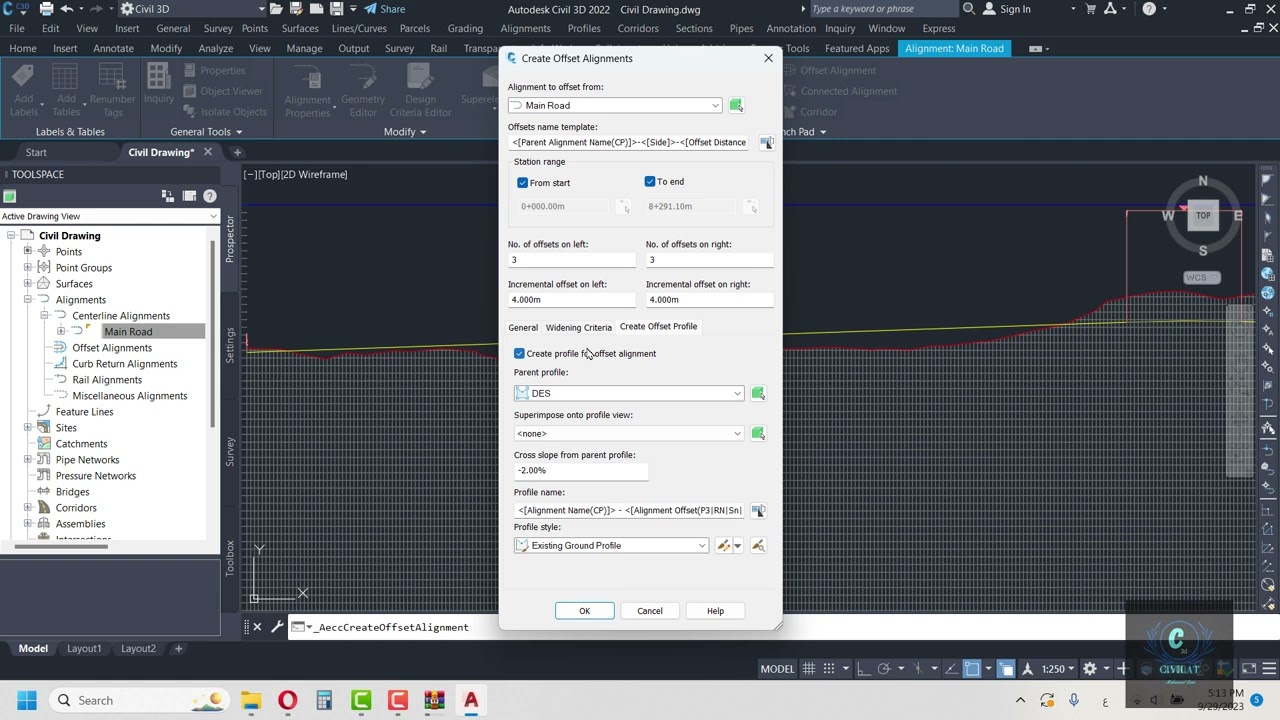Show the Toolspace help icon
Image resolution: width=1280 pixels, height=720 pixels.
pyautogui.click(x=209, y=196)
